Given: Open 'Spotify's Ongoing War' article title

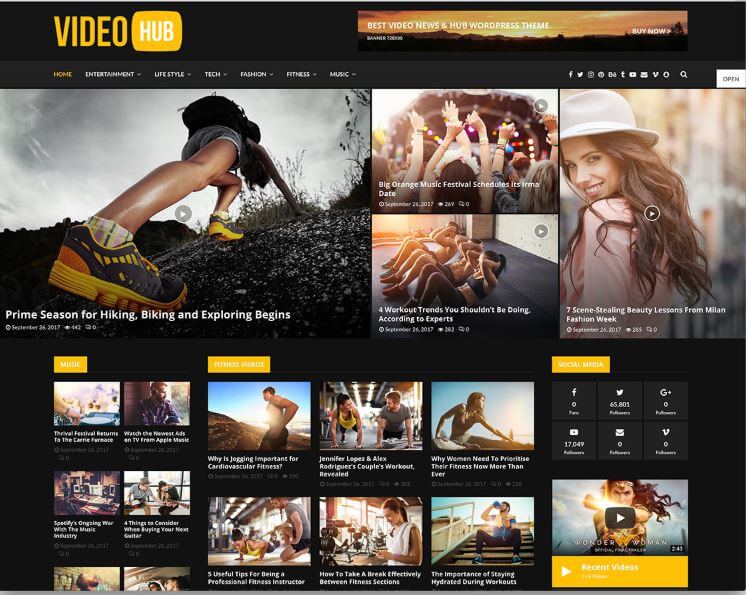Looking at the screenshot, I should [84, 529].
